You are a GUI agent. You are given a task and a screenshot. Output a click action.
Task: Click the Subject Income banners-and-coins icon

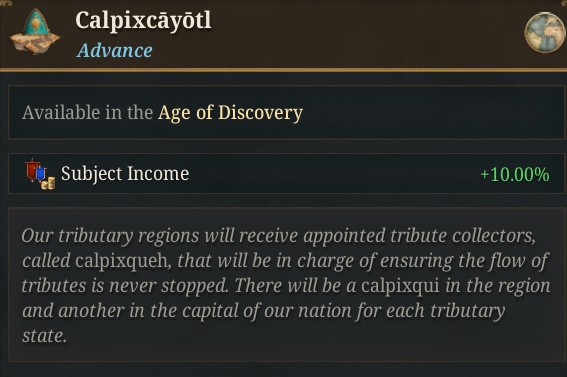(x=40, y=174)
